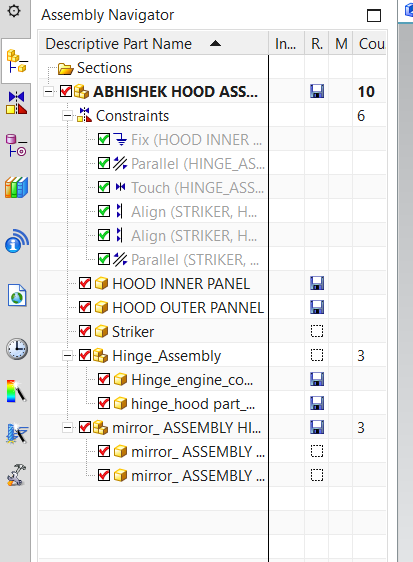Screen dimensions: 413x562
Task: Uncheck the HOOD INNER PANEL checkbox
Action: pyautogui.click(x=85, y=284)
